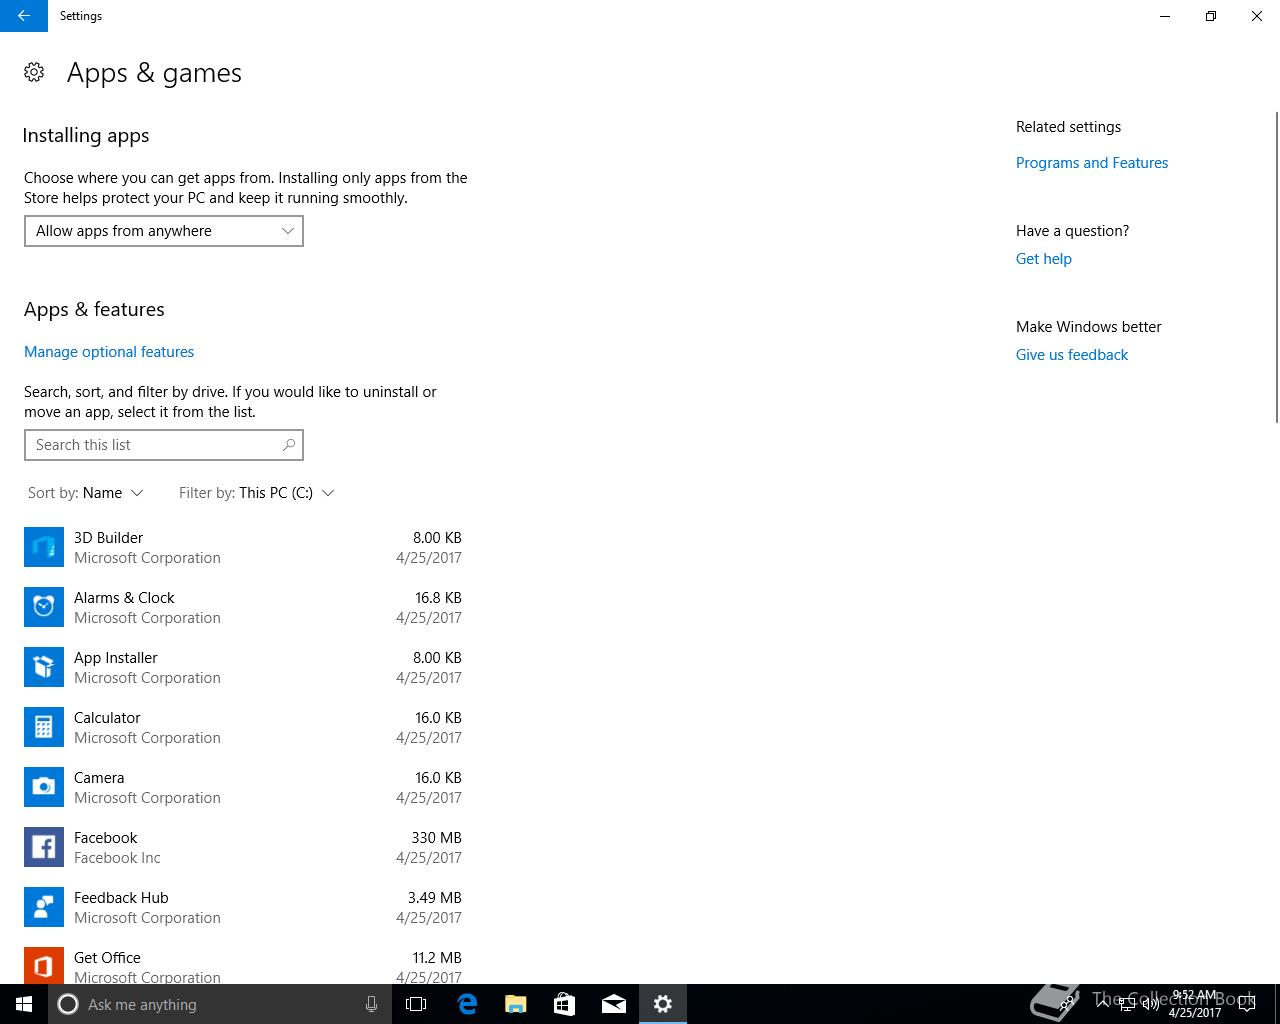Select the Alarms & Clock app icon
This screenshot has width=1280, height=1024.
pos(44,607)
